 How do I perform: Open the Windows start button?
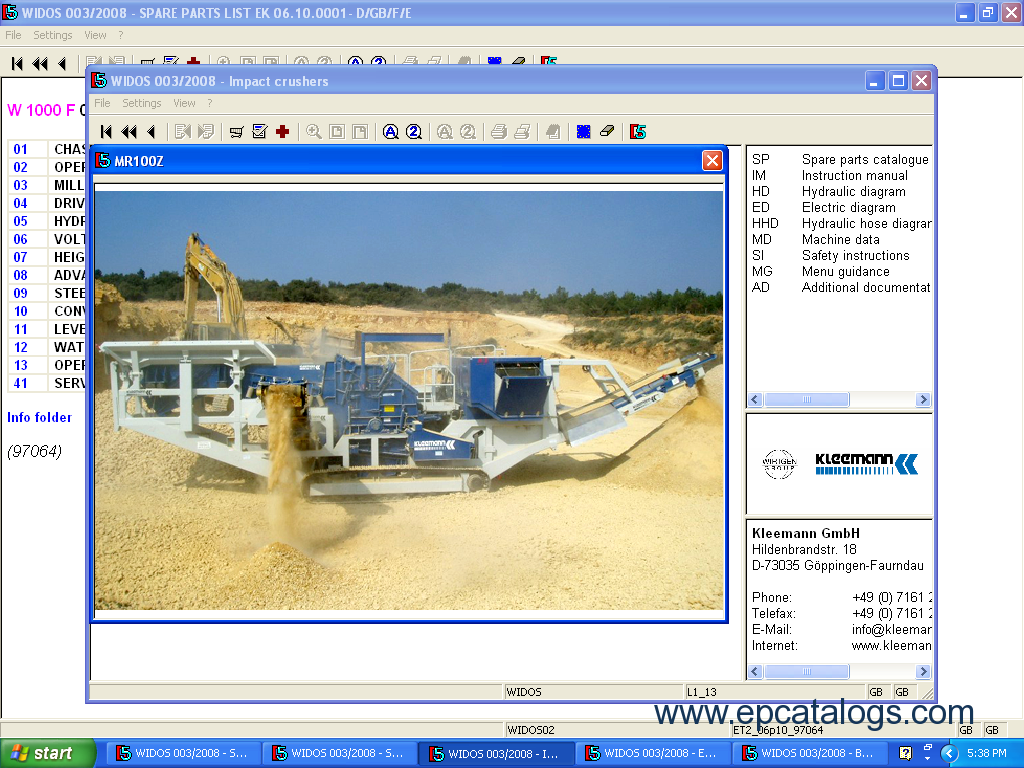point(48,753)
